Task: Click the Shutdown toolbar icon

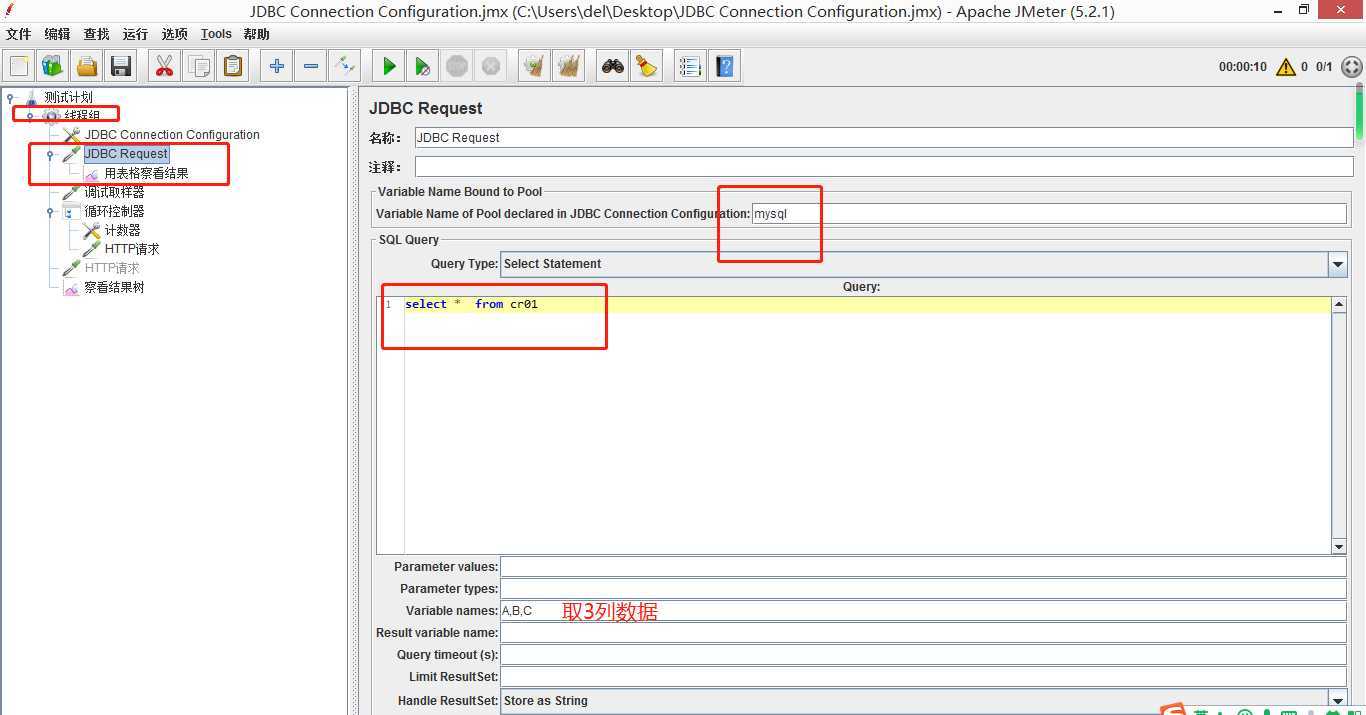Action: pyautogui.click(x=490, y=66)
